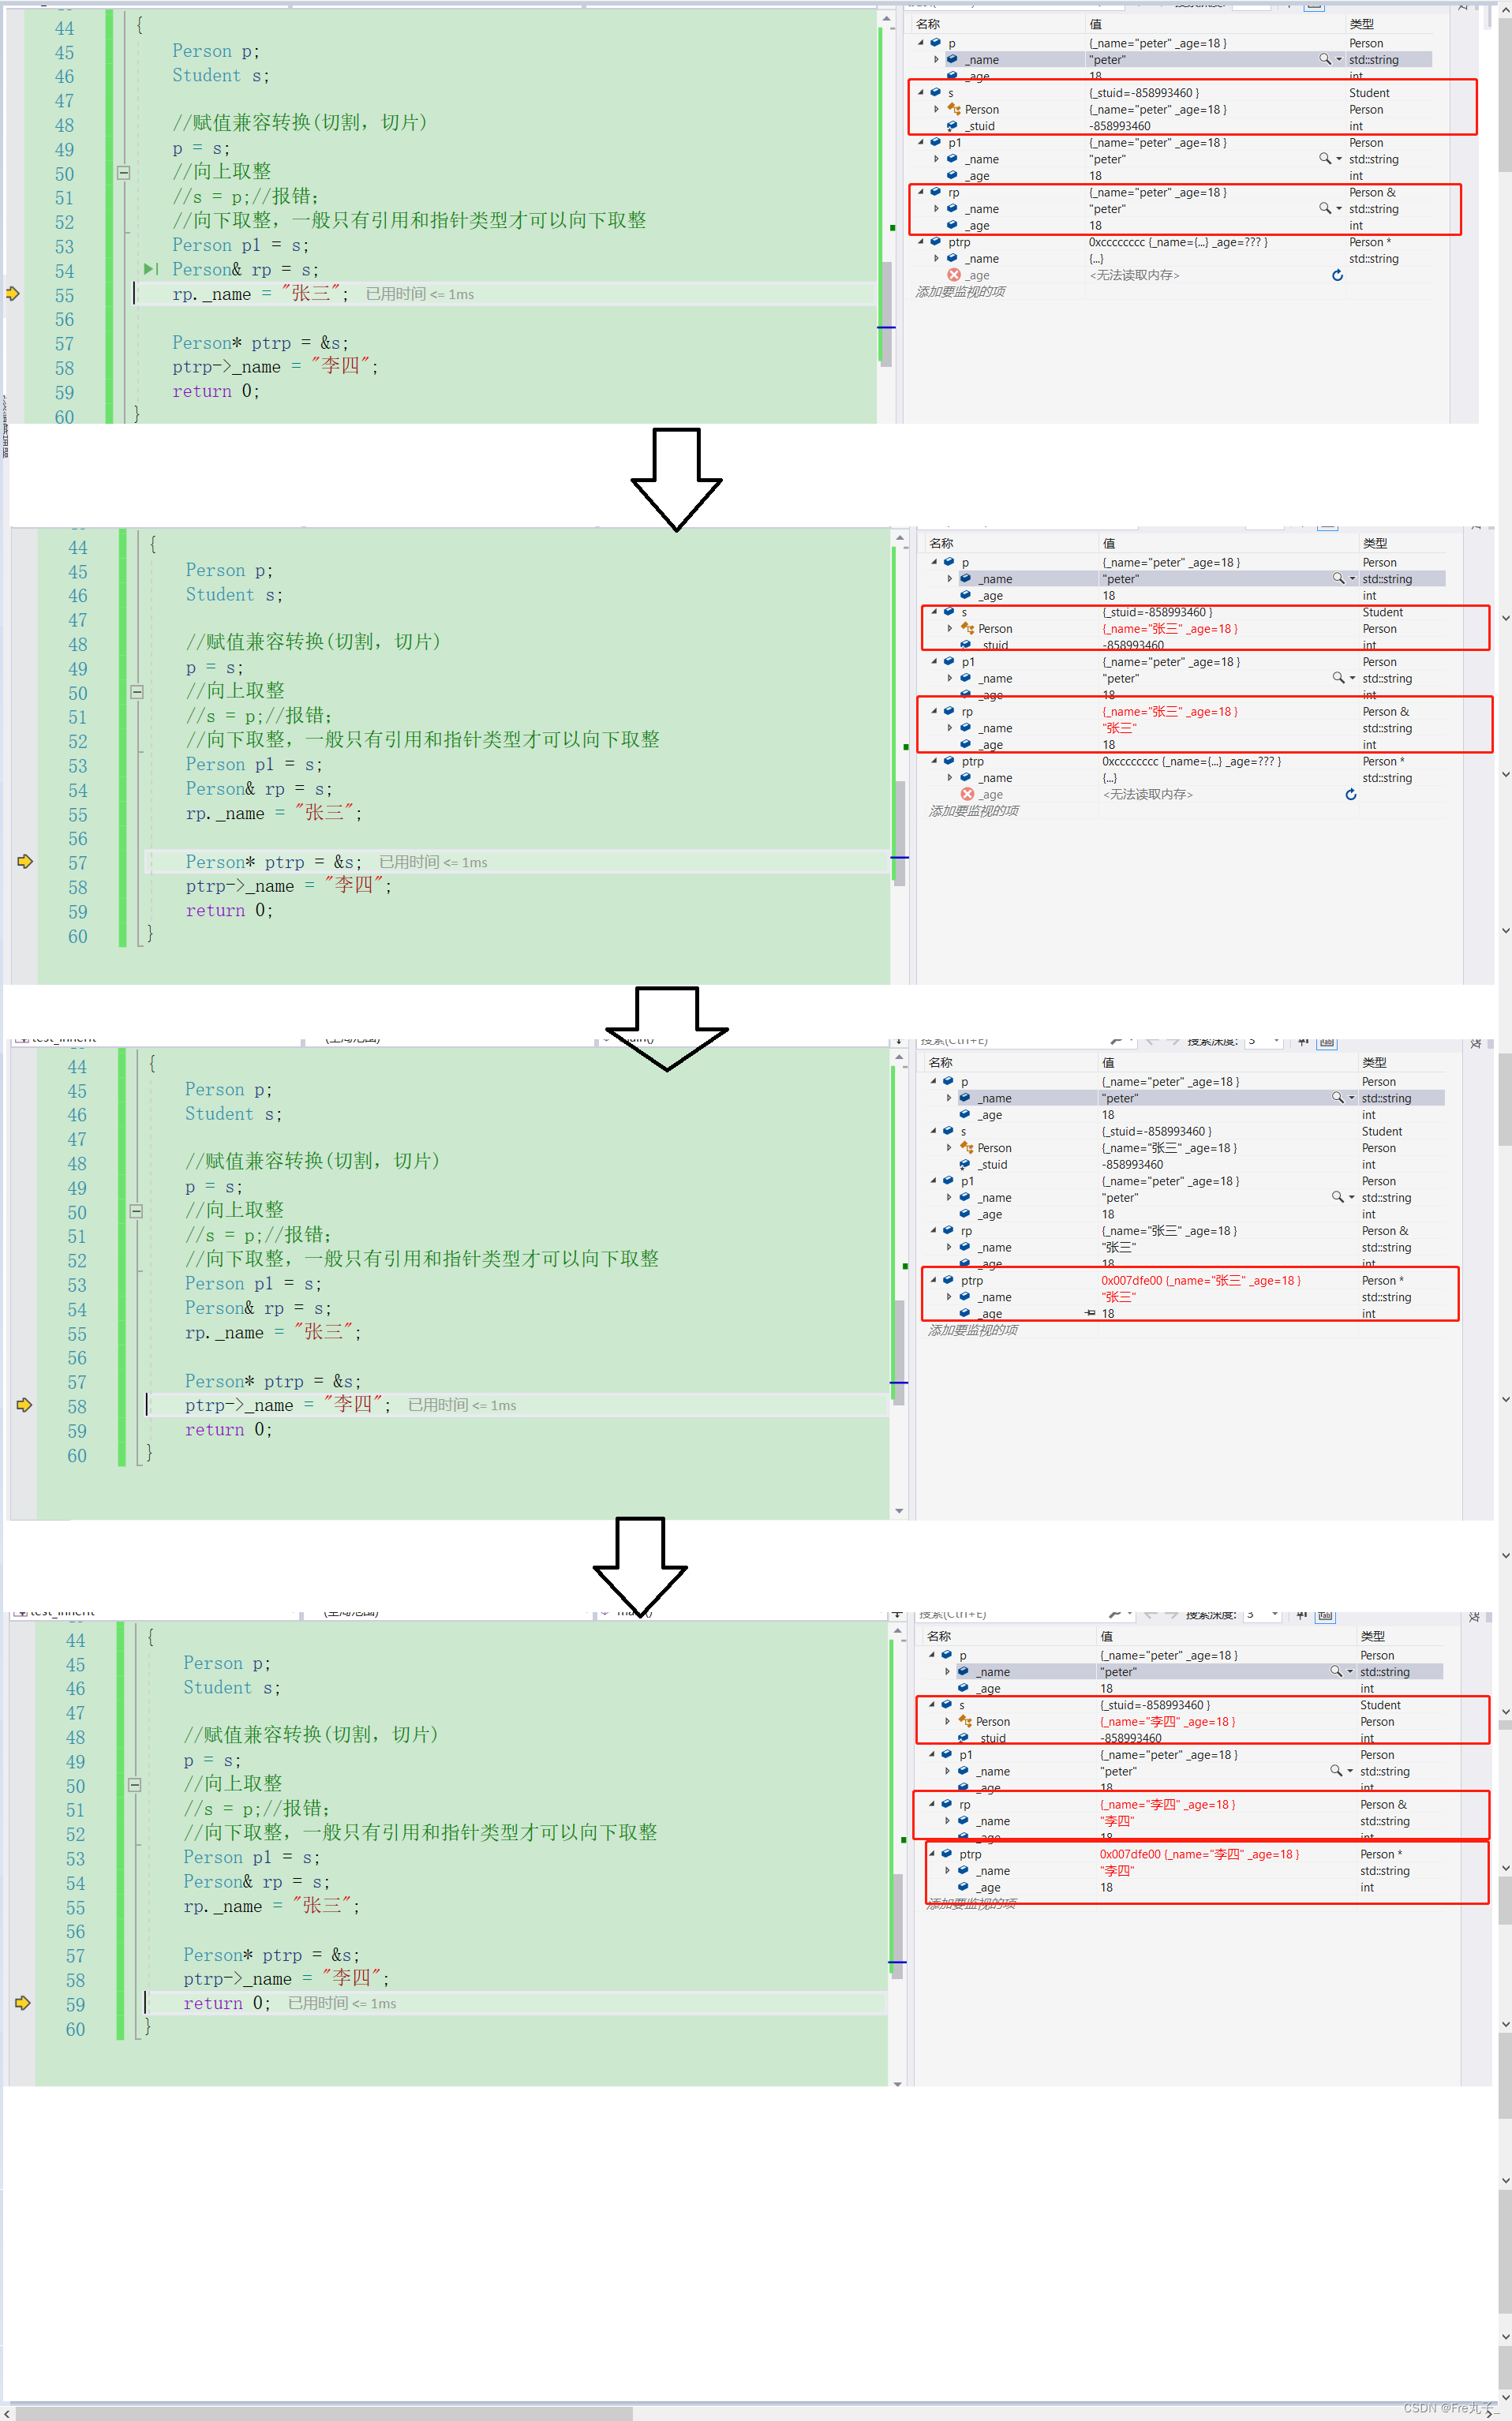
Task: Click 0xcccccccc ptrp value in the first watch window
Action: pos(1178,242)
